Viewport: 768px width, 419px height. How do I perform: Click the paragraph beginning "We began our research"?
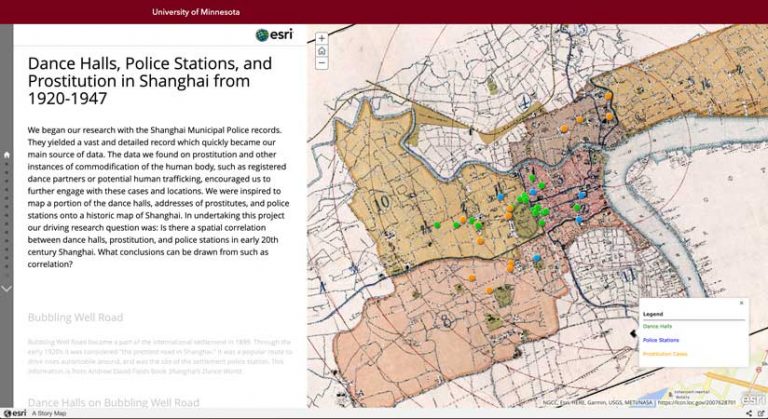tap(158, 197)
